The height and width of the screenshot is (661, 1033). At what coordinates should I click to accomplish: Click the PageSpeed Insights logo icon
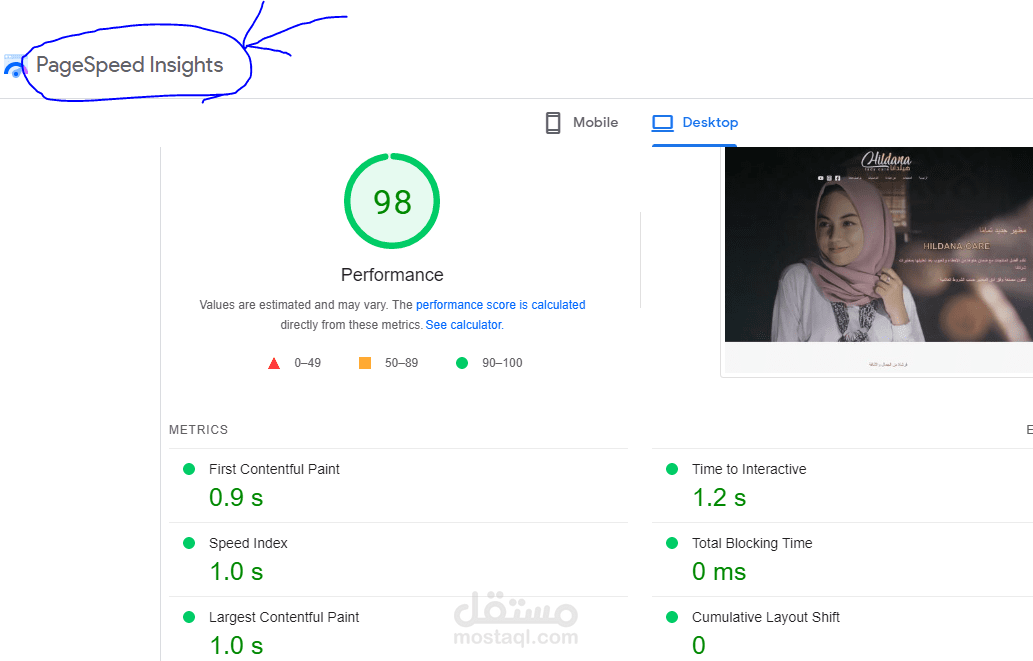pyautogui.click(x=14, y=67)
